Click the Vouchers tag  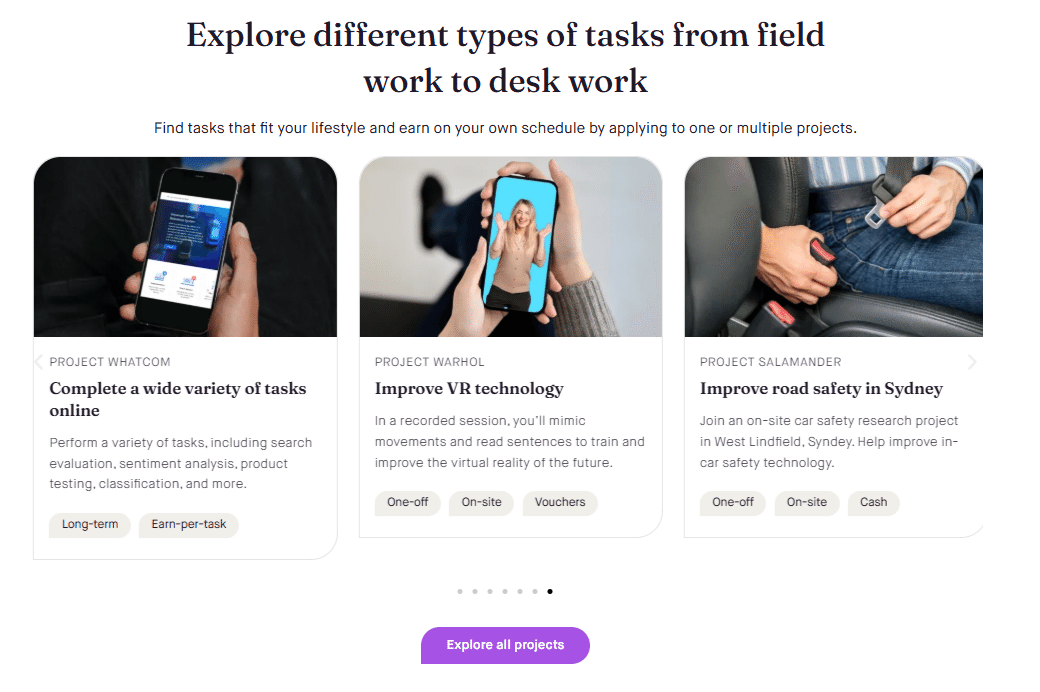tap(560, 502)
